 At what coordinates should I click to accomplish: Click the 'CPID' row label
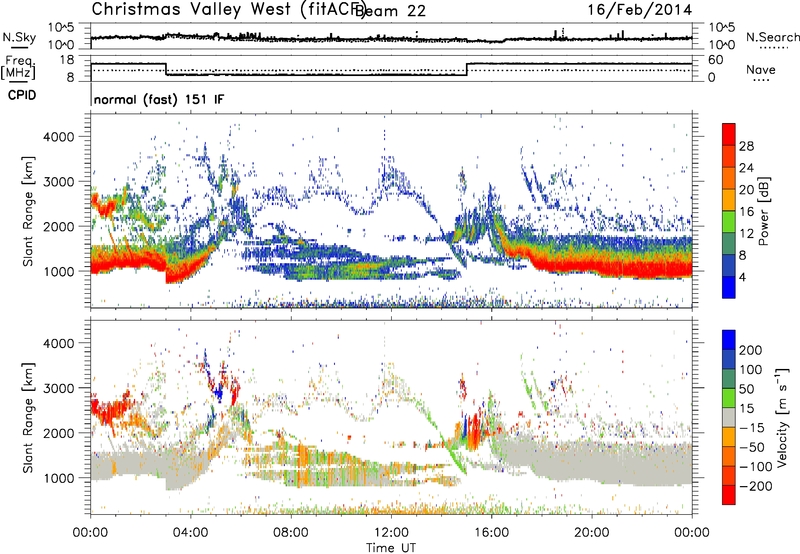[22, 95]
